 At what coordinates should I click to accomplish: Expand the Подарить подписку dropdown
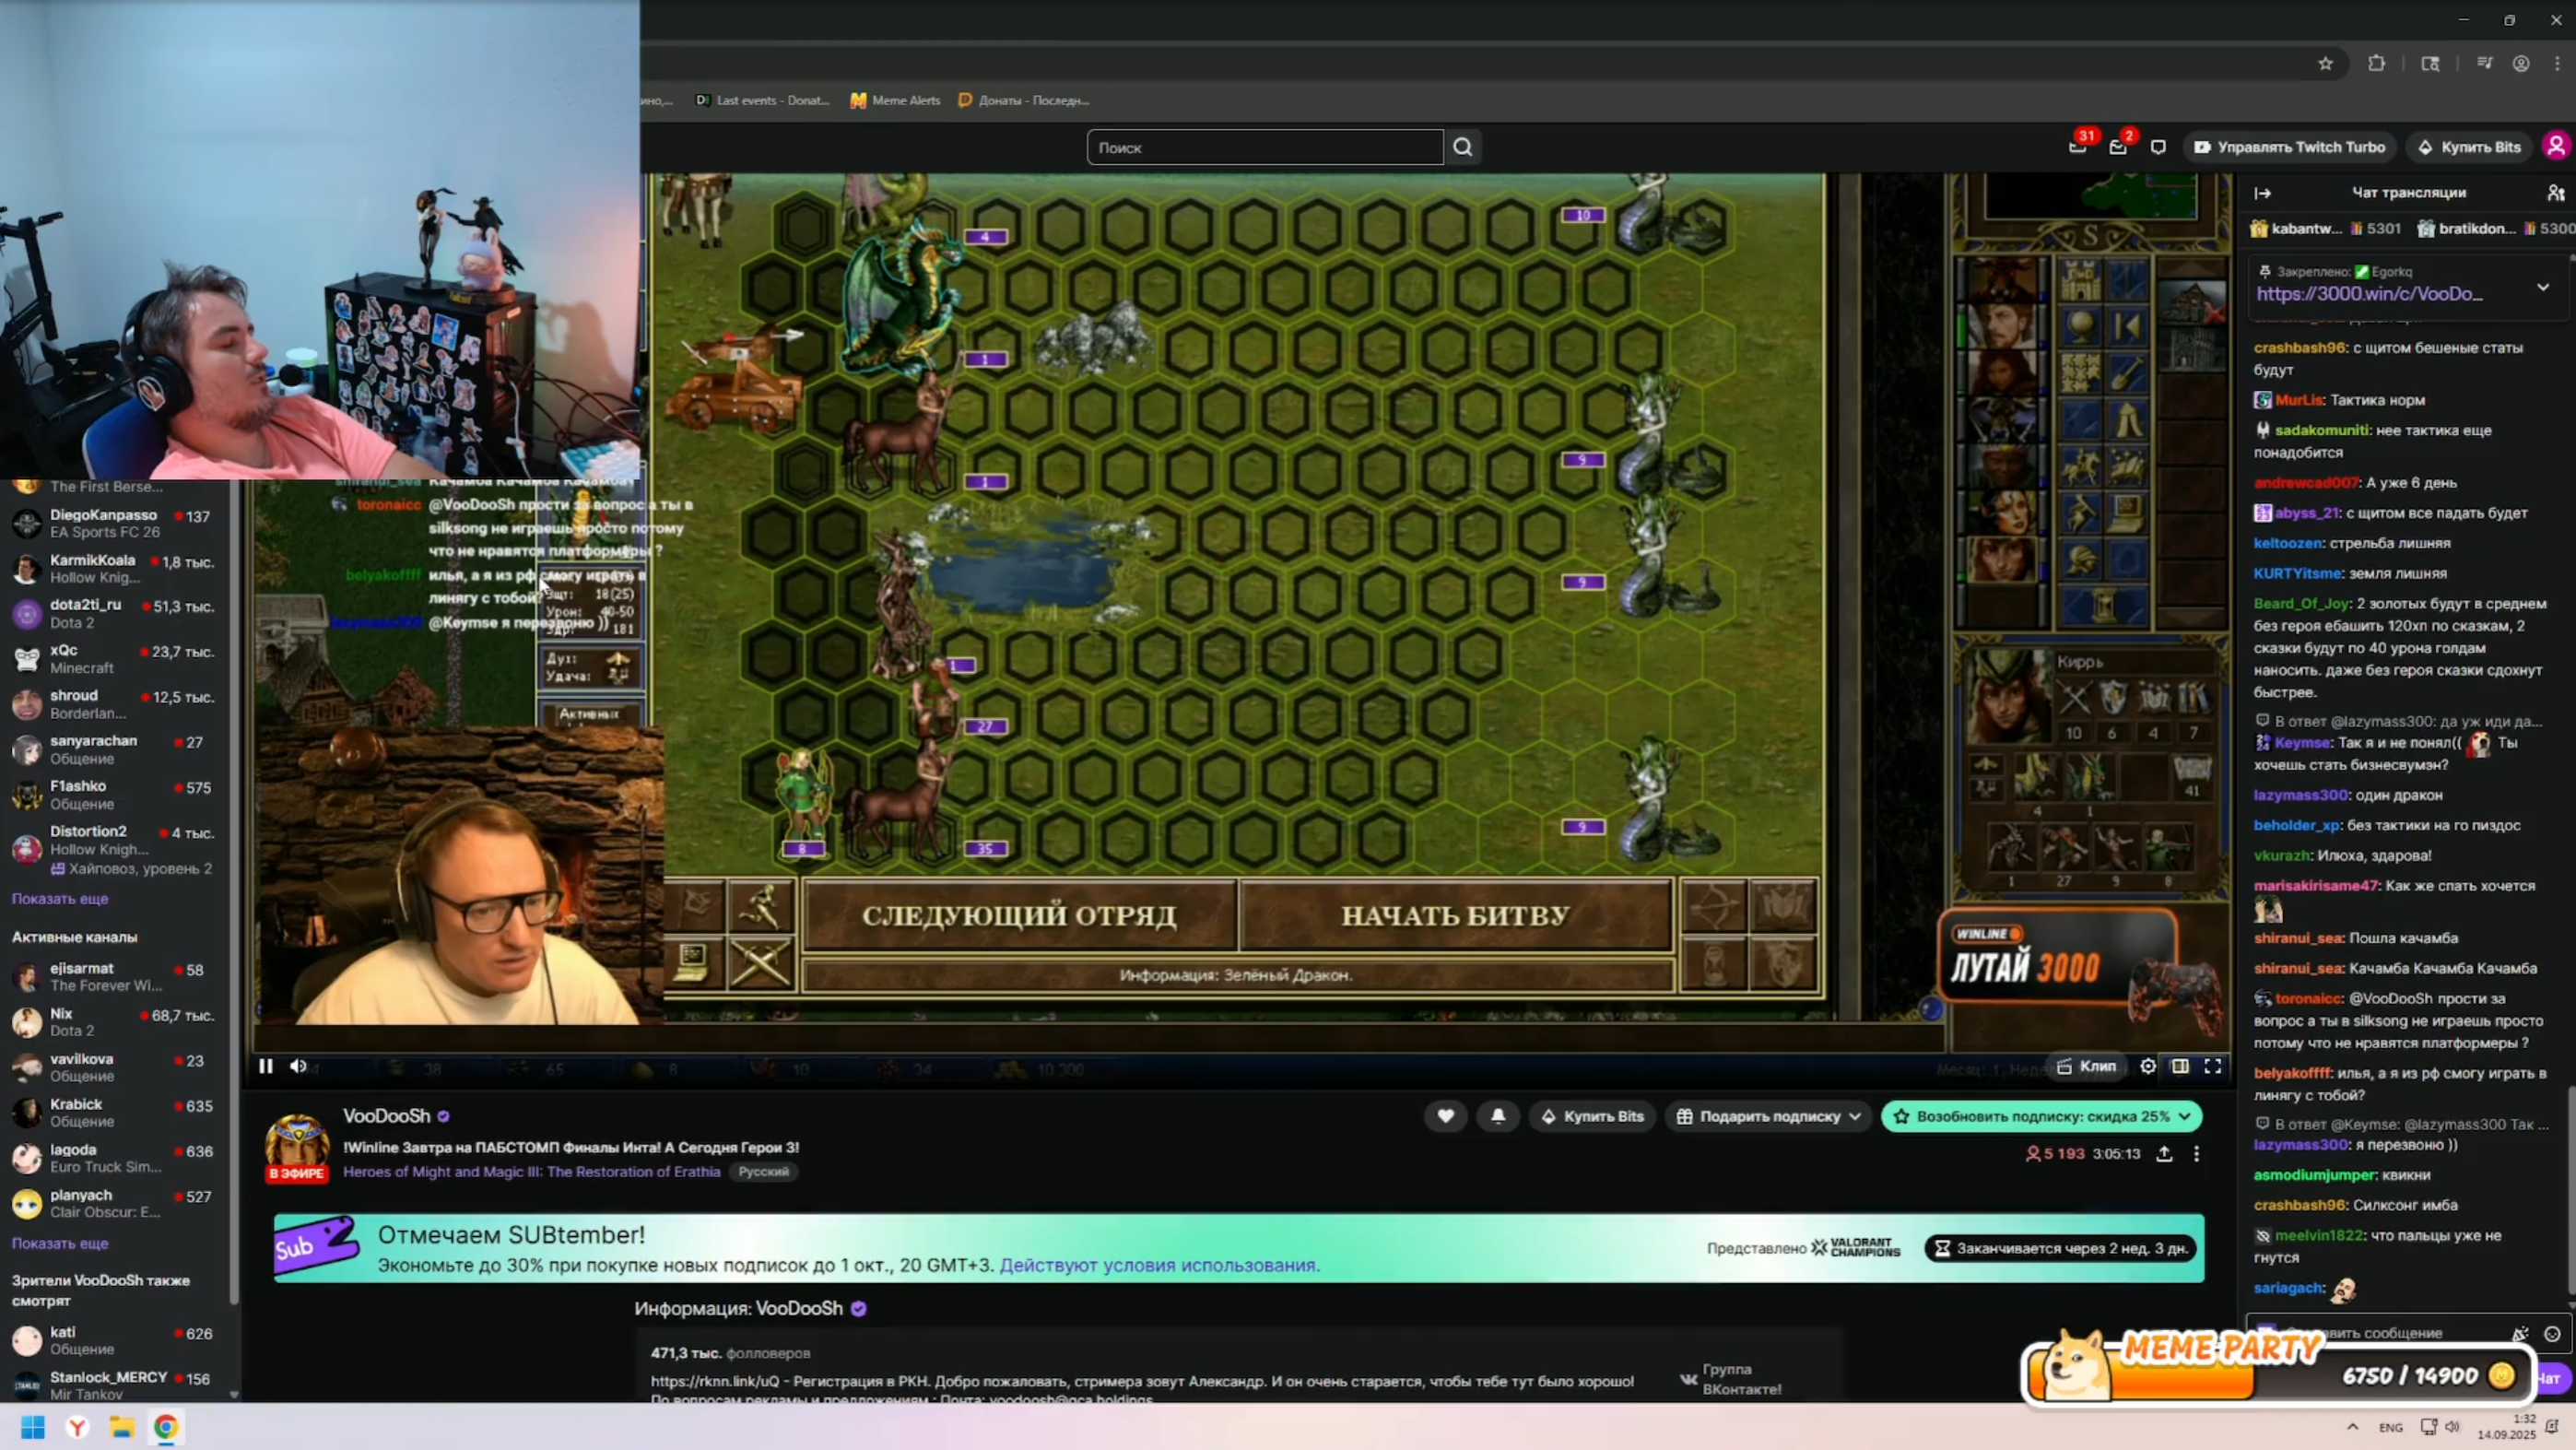coord(1855,1116)
